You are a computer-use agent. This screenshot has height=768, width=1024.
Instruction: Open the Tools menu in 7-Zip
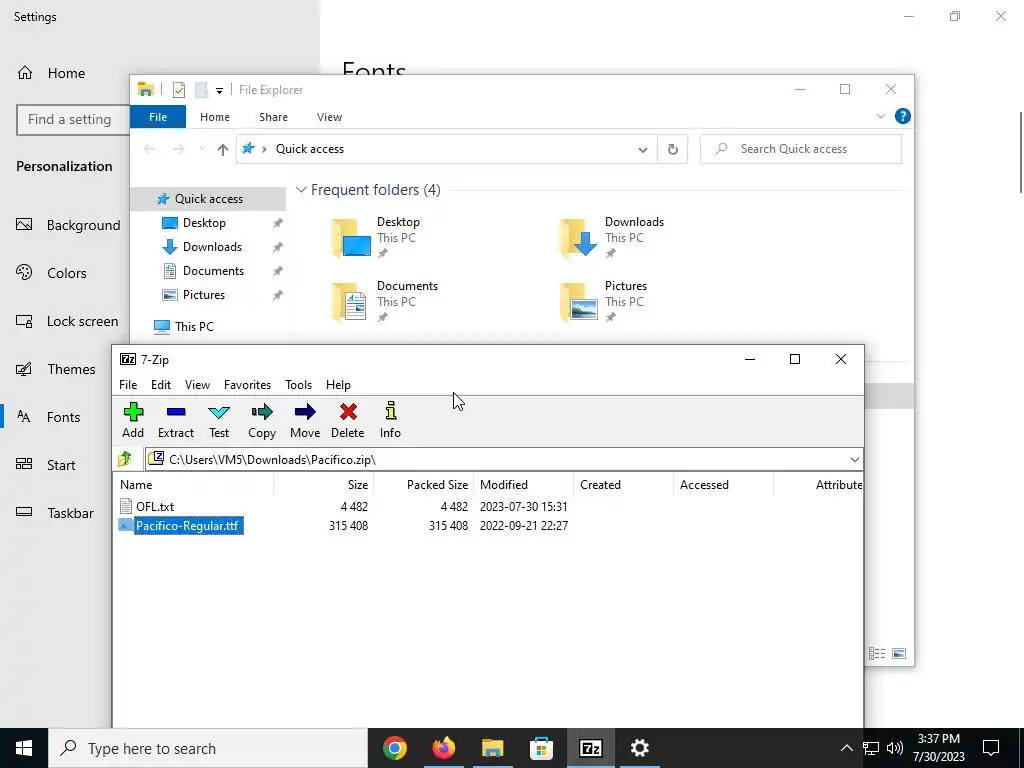[x=298, y=385]
